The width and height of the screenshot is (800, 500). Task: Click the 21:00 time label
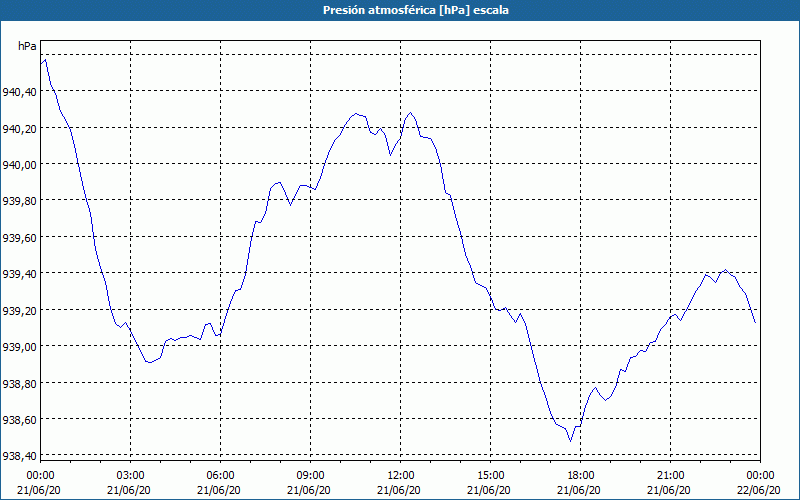[x=670, y=476]
